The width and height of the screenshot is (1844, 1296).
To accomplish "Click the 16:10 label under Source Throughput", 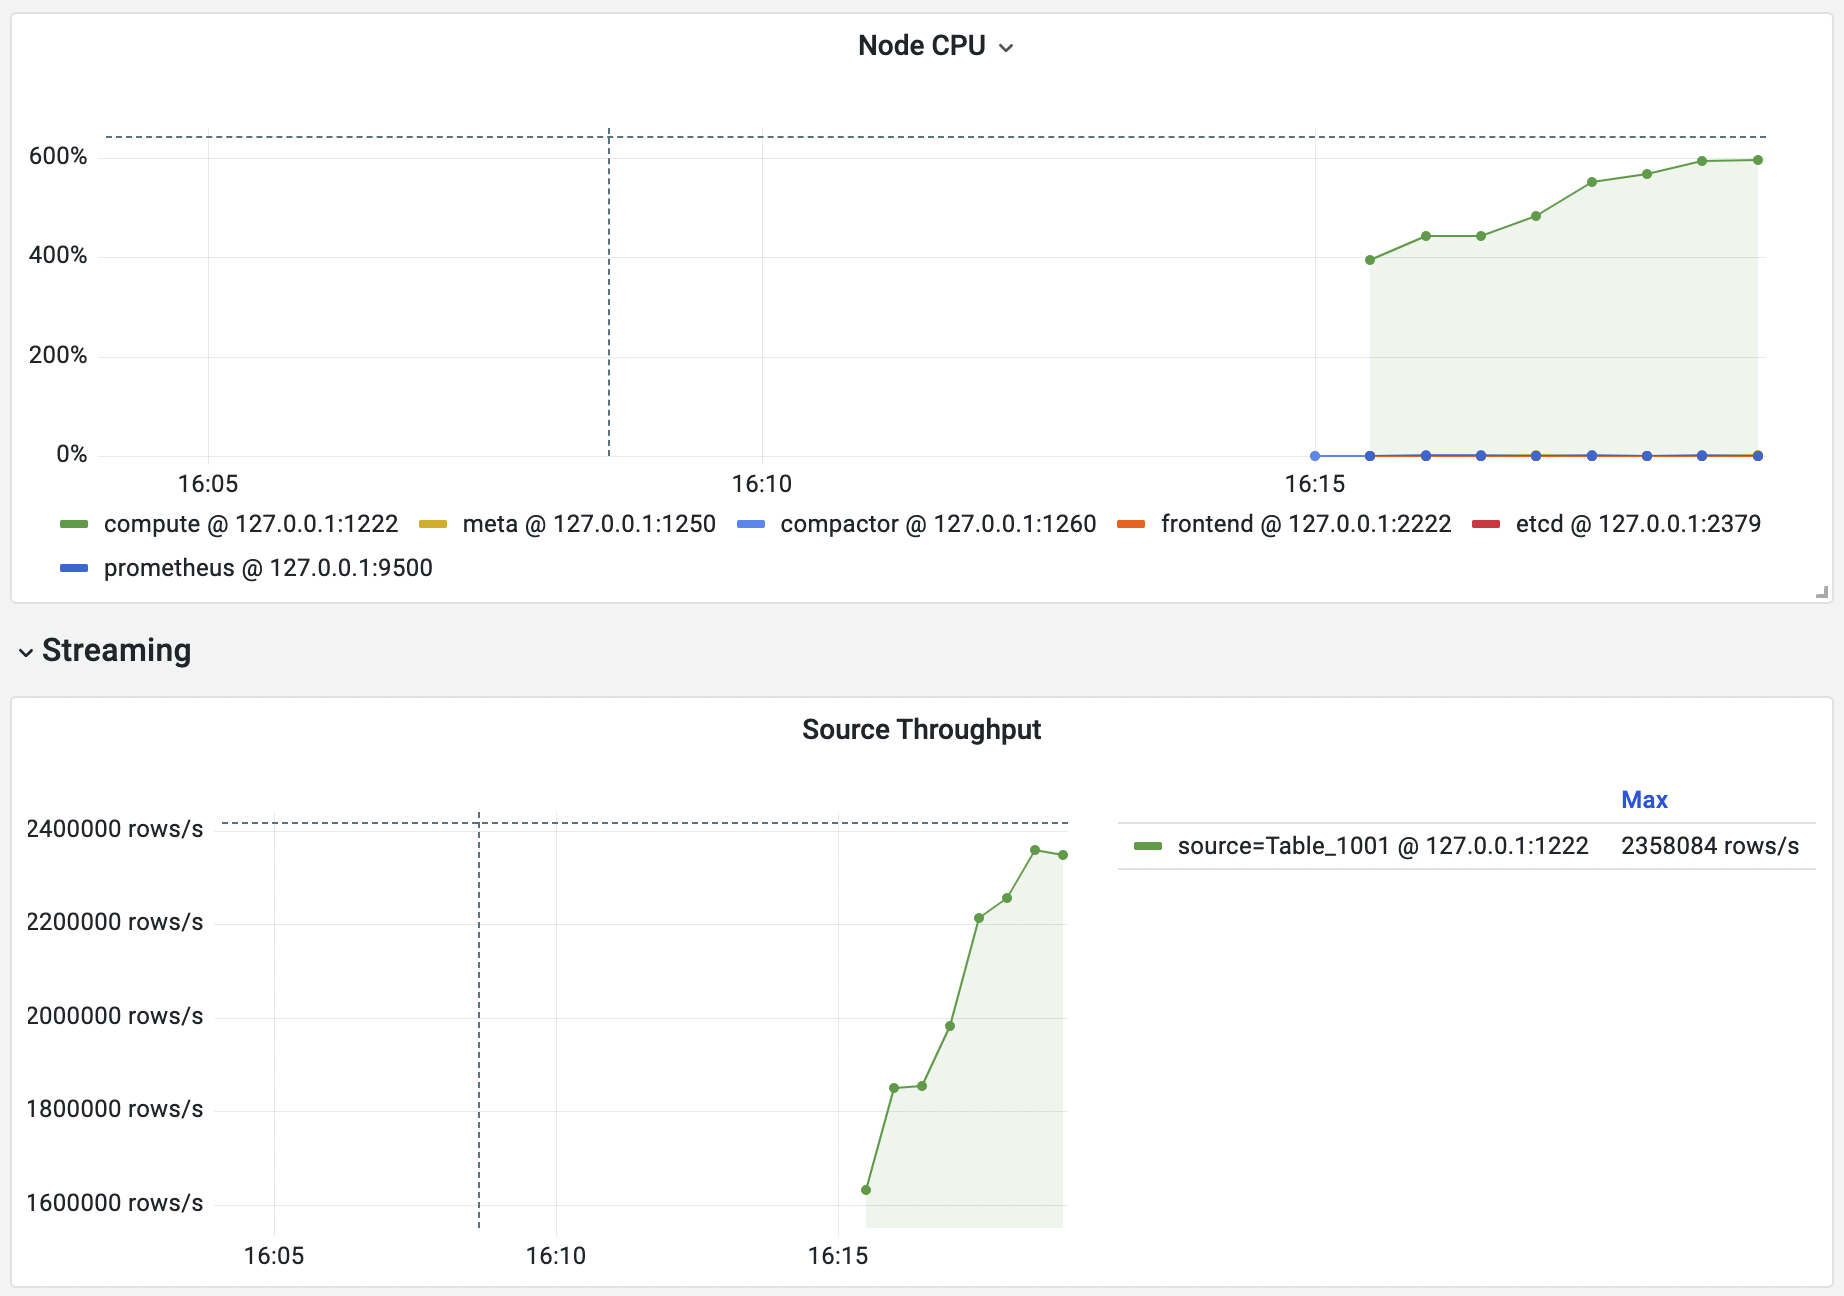I will click(x=556, y=1256).
